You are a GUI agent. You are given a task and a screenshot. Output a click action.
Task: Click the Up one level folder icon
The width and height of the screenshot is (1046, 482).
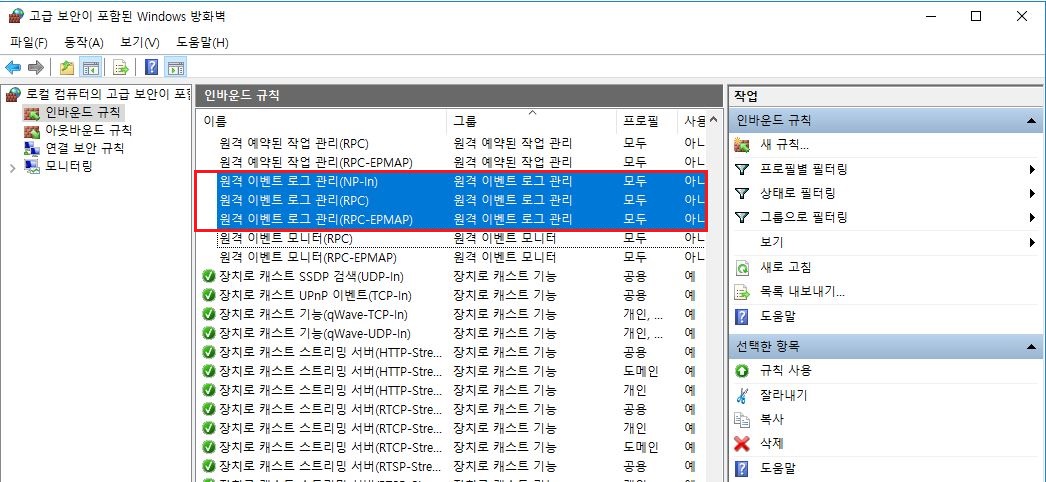[x=67, y=67]
